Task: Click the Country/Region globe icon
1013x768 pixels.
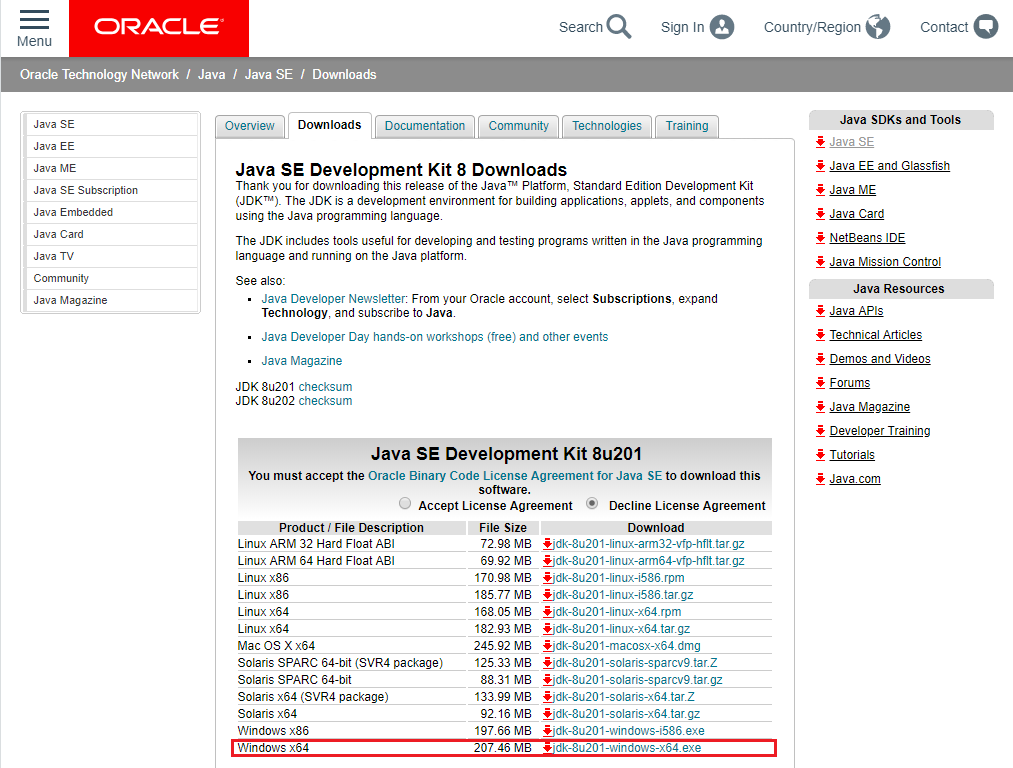Action: [878, 27]
